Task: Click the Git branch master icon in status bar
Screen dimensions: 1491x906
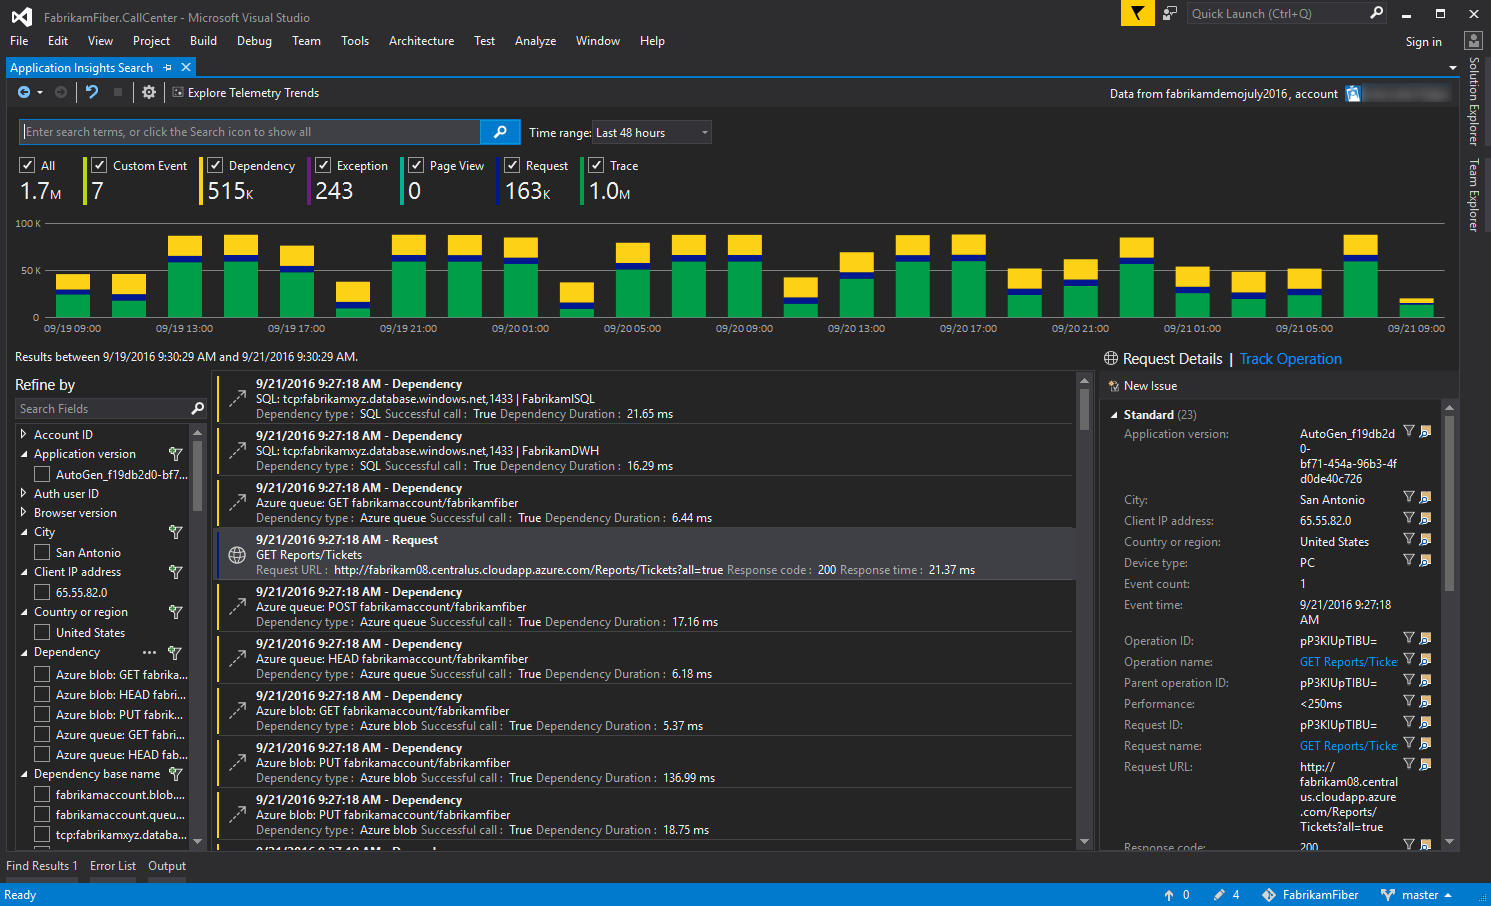Action: click(1388, 895)
